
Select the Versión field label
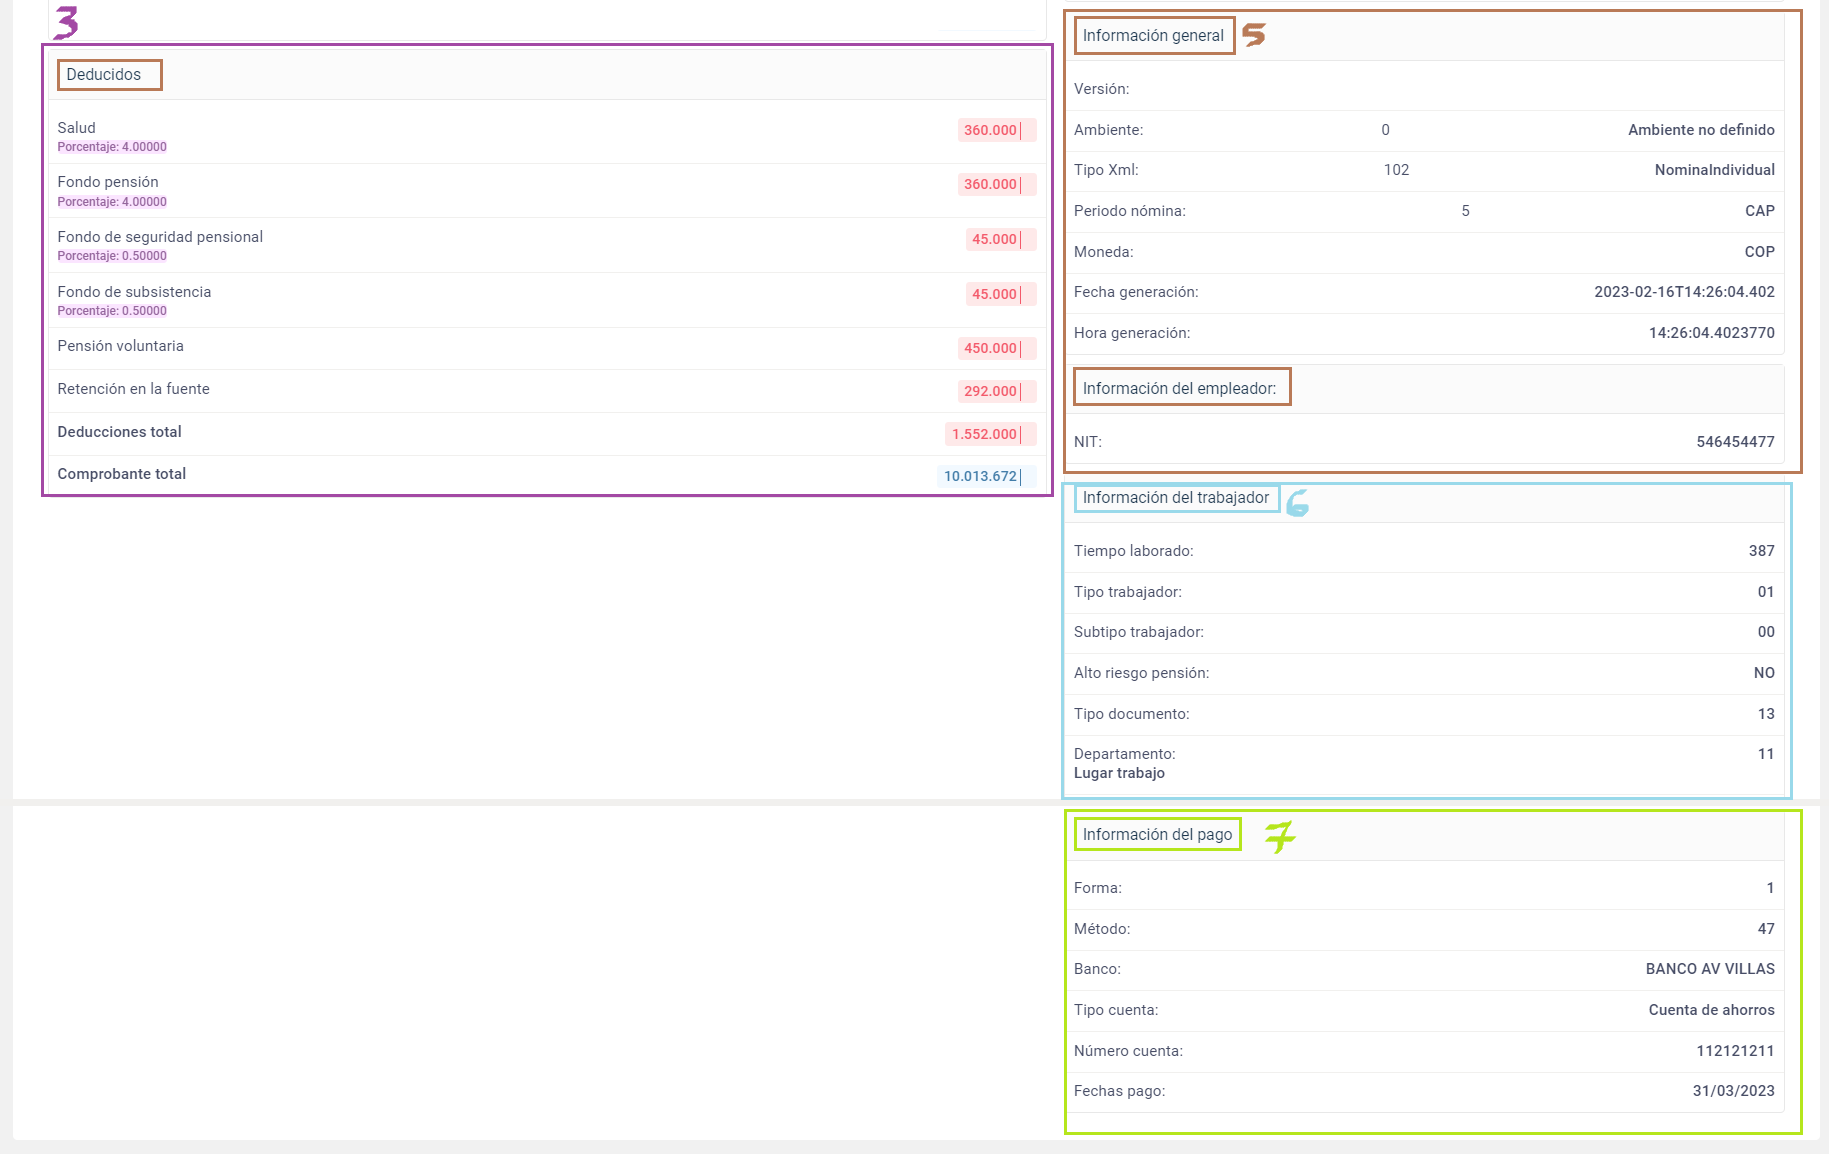(1102, 89)
